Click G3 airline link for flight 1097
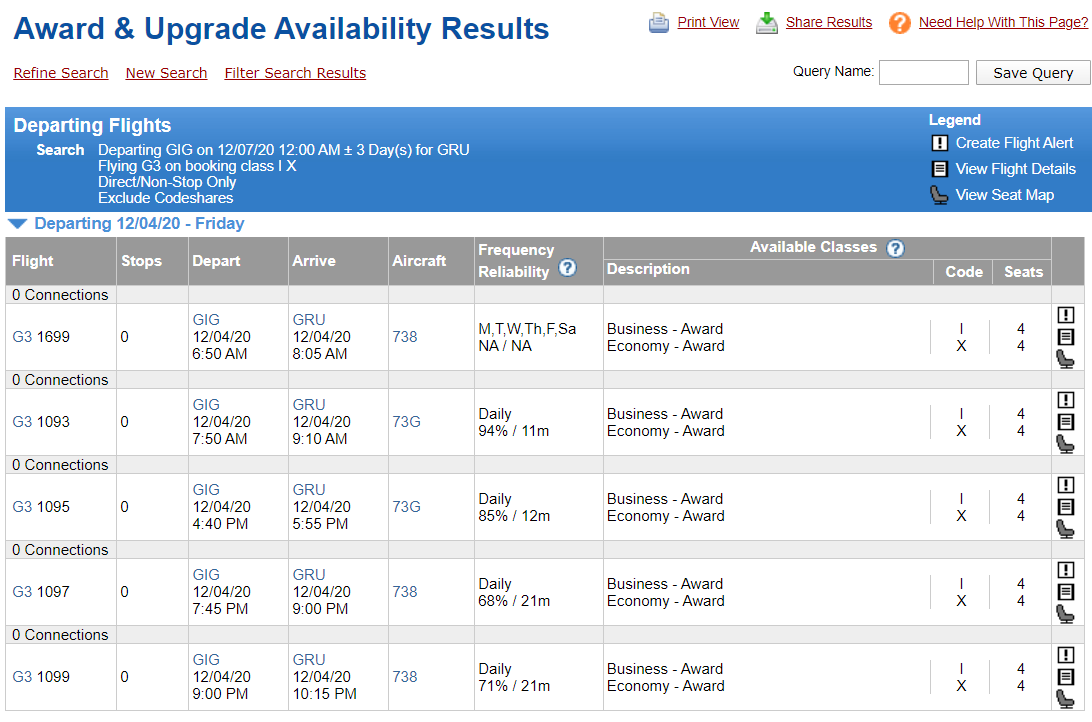Image resolution: width=1092 pixels, height=722 pixels. (22, 592)
